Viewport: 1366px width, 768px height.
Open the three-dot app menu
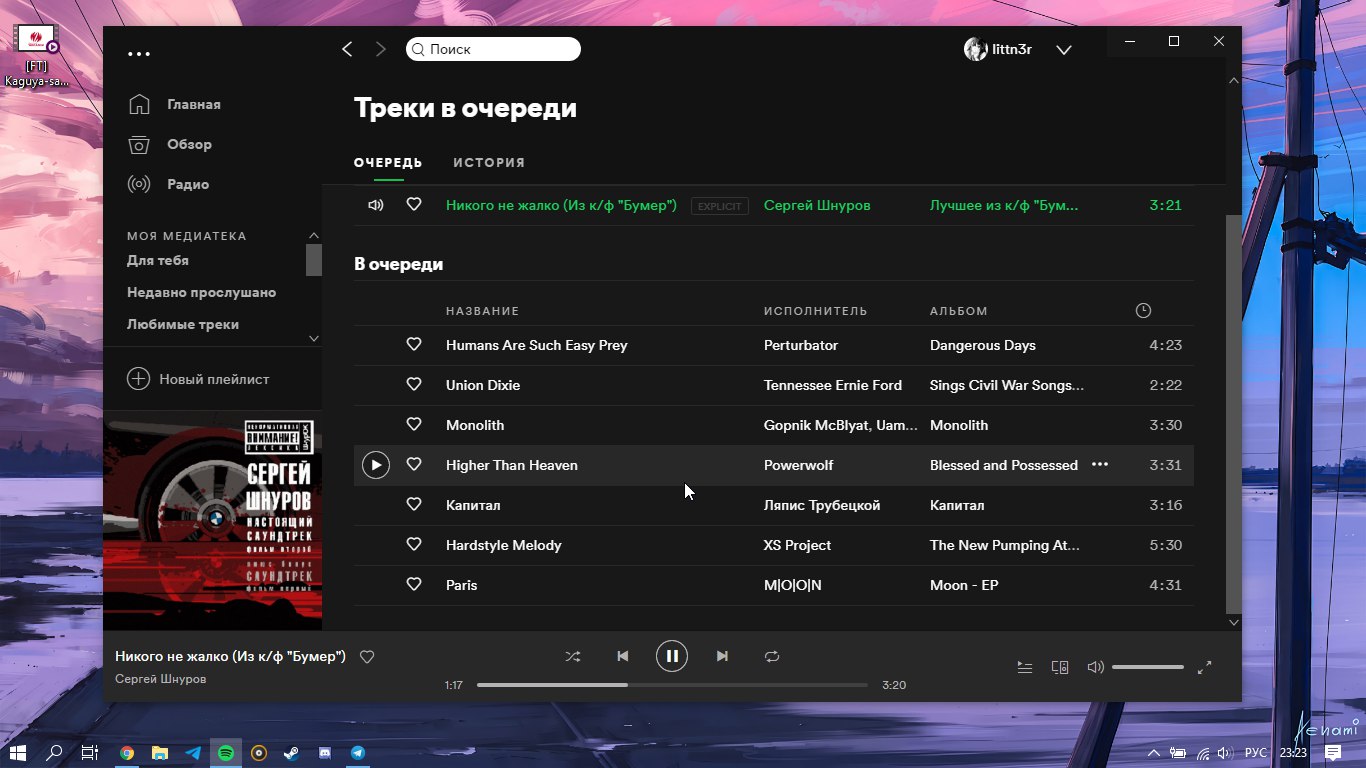point(139,54)
